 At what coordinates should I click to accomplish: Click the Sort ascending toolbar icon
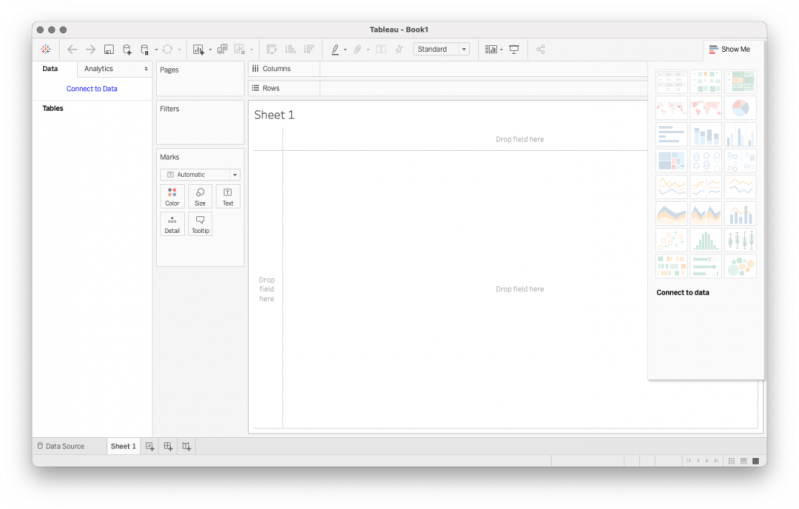coord(290,49)
